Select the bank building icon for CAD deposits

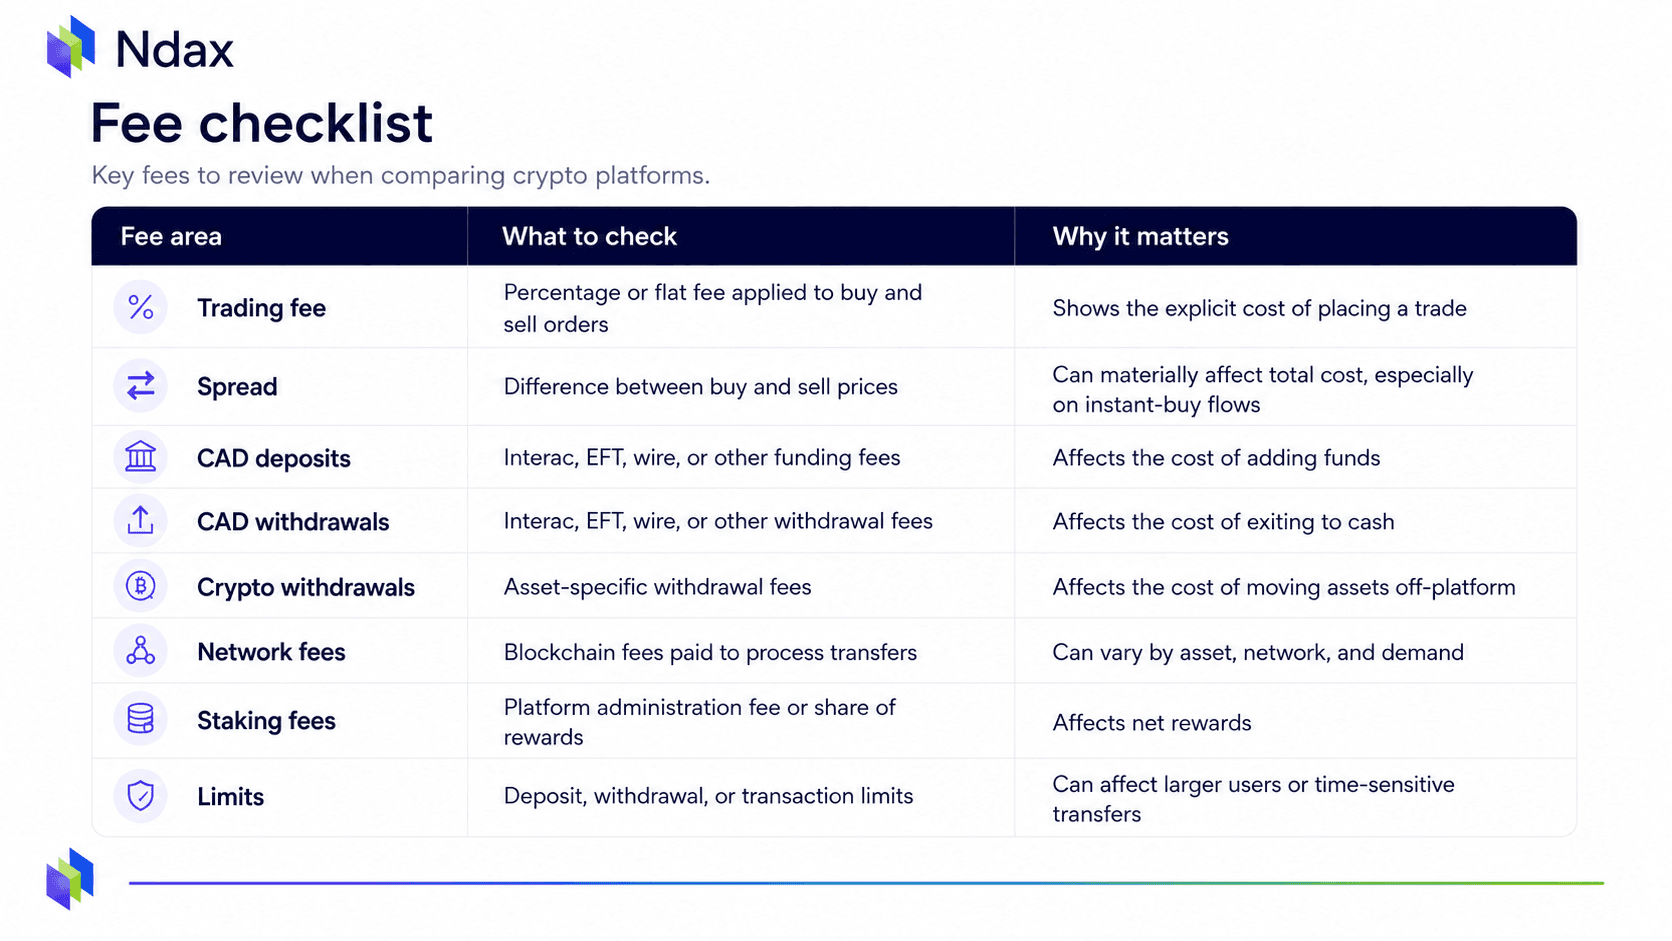click(x=141, y=457)
